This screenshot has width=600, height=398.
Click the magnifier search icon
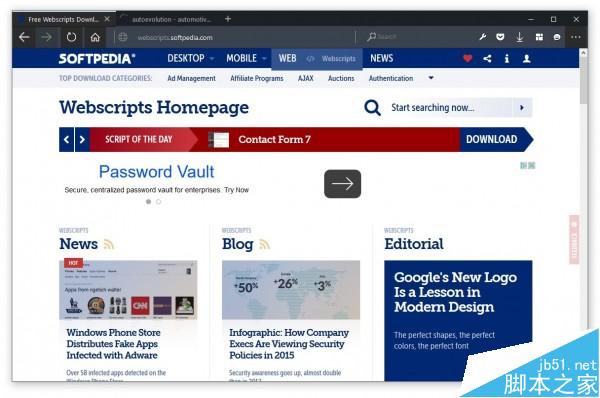(372, 108)
